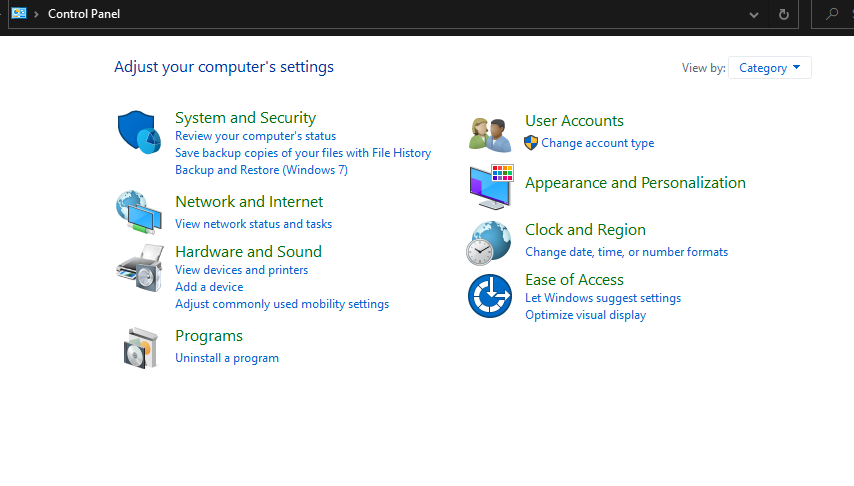
Task: Select Uninstall a program
Action: tap(227, 358)
